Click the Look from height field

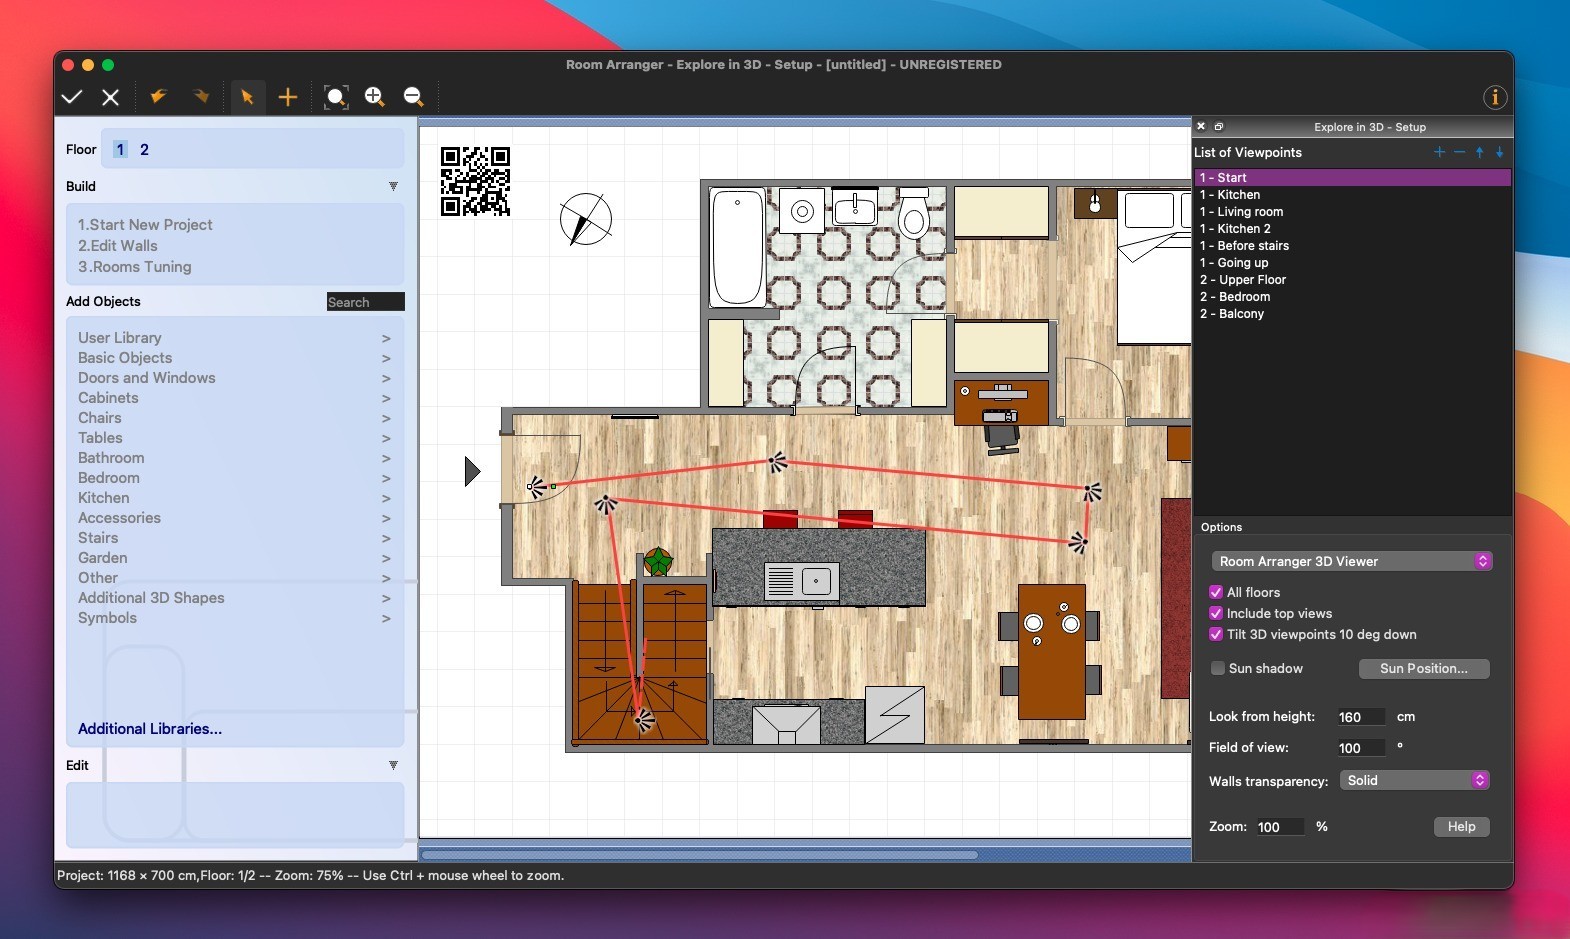click(1361, 717)
